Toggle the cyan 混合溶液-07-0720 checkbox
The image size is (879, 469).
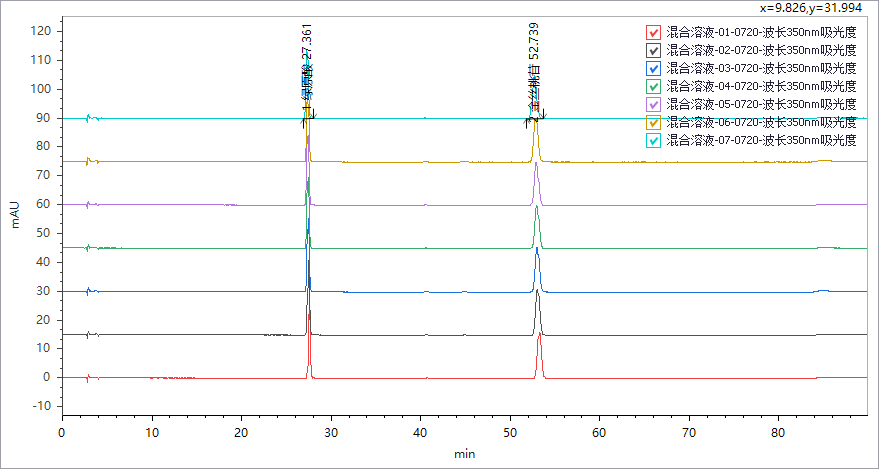(653, 140)
